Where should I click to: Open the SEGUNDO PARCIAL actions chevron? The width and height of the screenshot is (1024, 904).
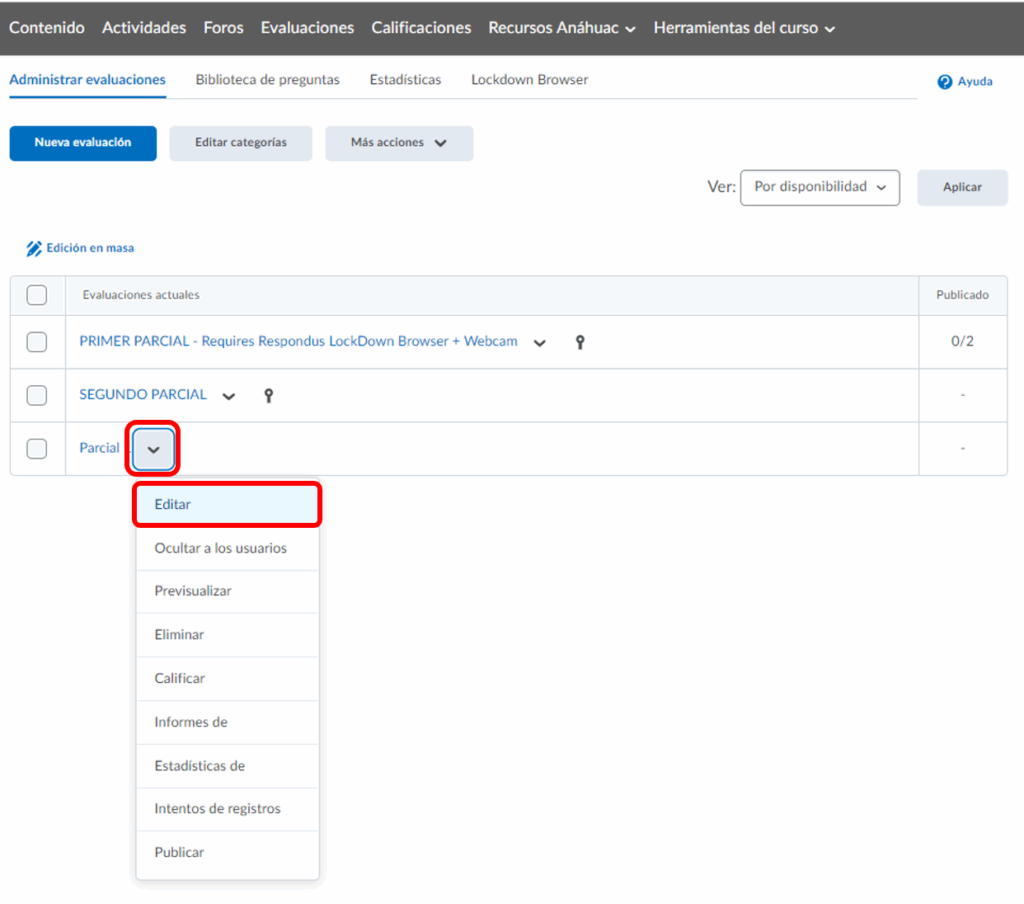click(229, 396)
